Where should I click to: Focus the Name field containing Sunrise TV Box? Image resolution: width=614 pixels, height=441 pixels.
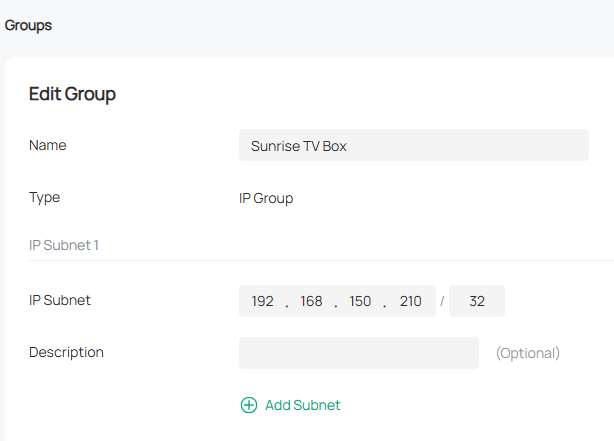tap(413, 145)
